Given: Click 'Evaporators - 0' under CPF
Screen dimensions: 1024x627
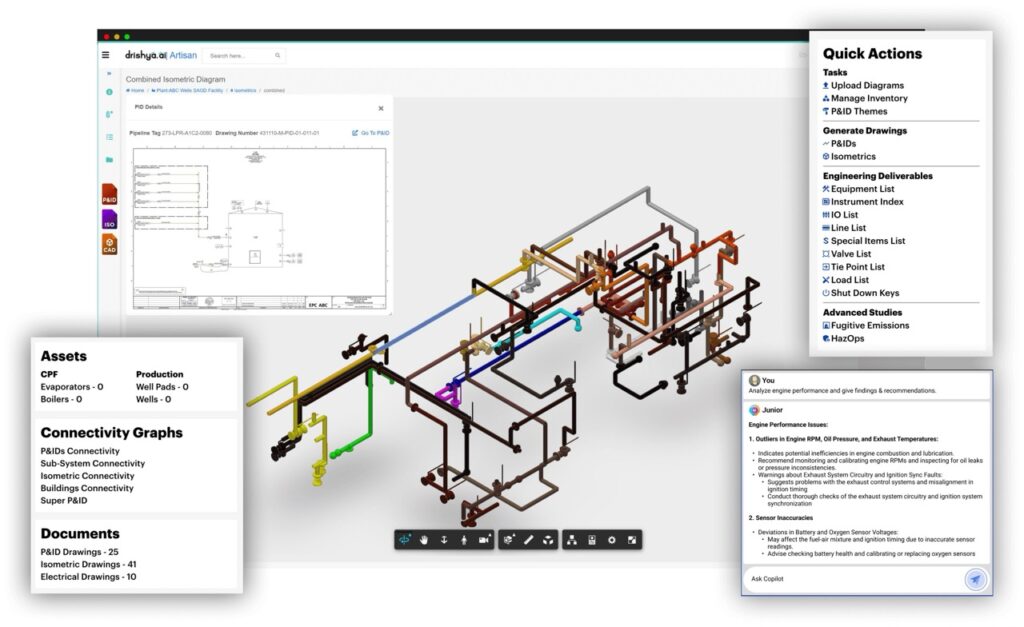Looking at the screenshot, I should [72, 387].
